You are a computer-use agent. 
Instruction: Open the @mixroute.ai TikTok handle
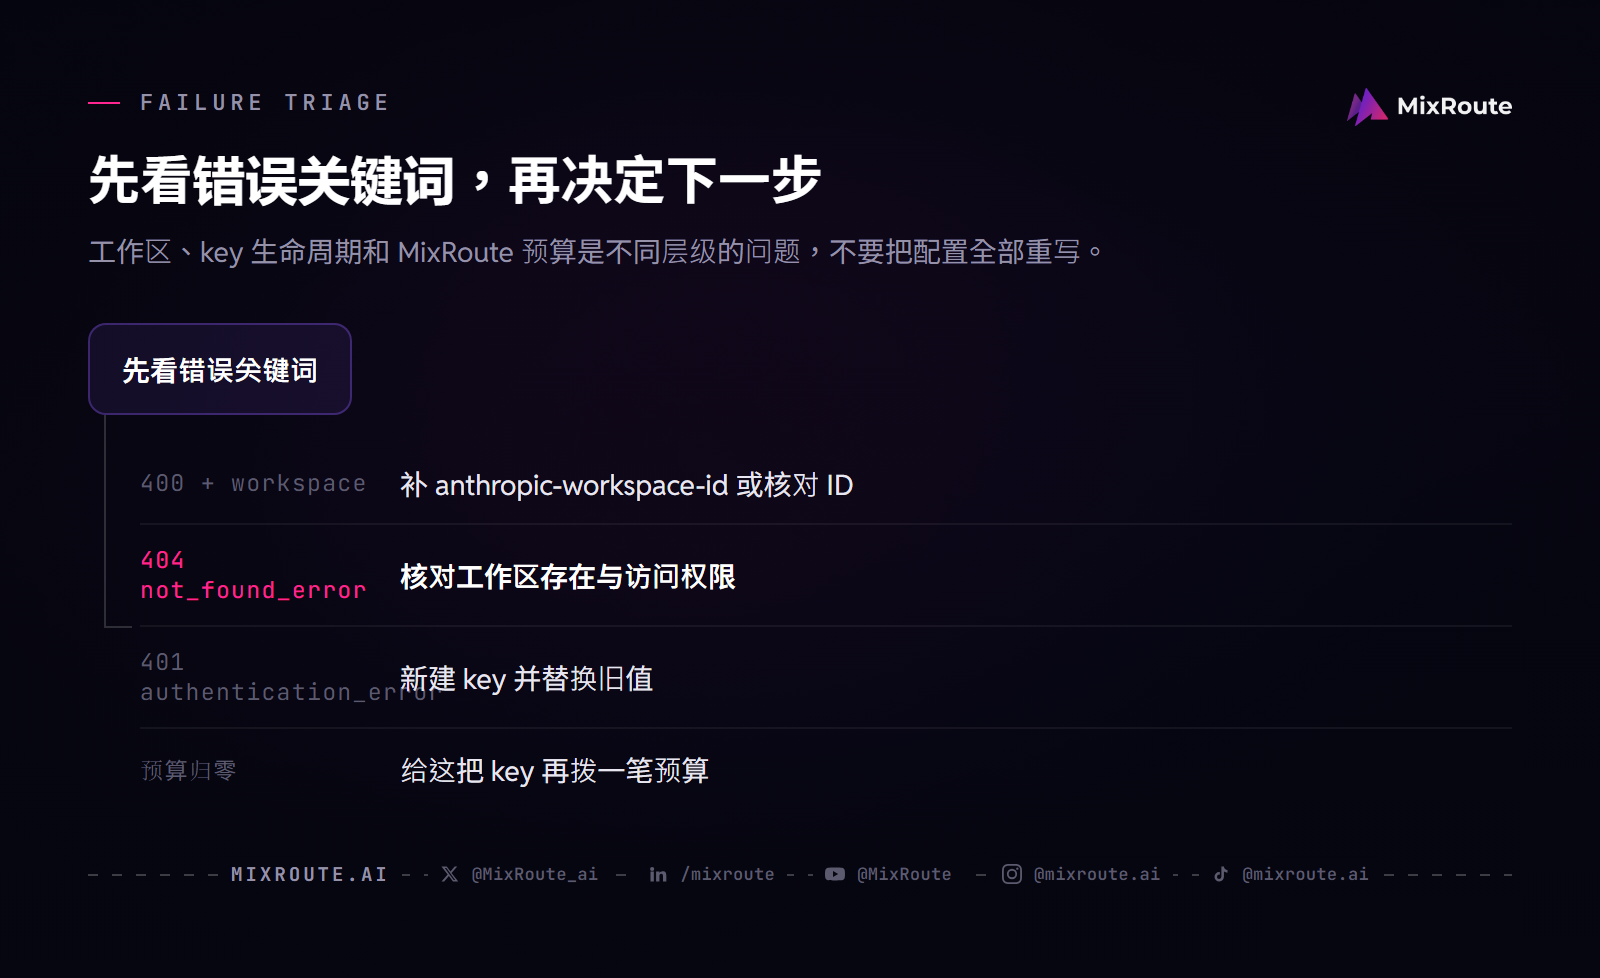point(1305,874)
